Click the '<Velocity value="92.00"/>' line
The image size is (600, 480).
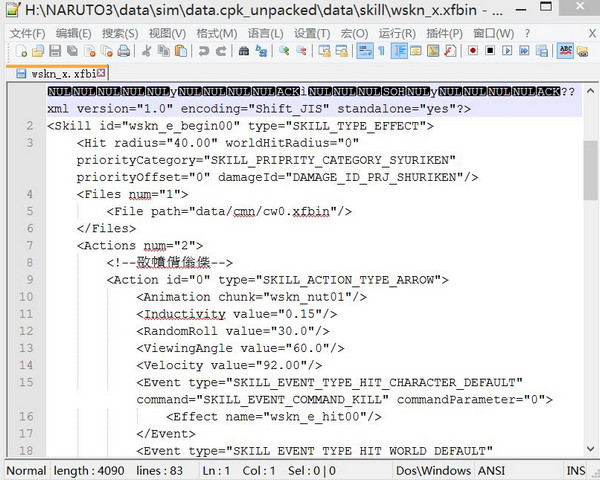[229, 365]
